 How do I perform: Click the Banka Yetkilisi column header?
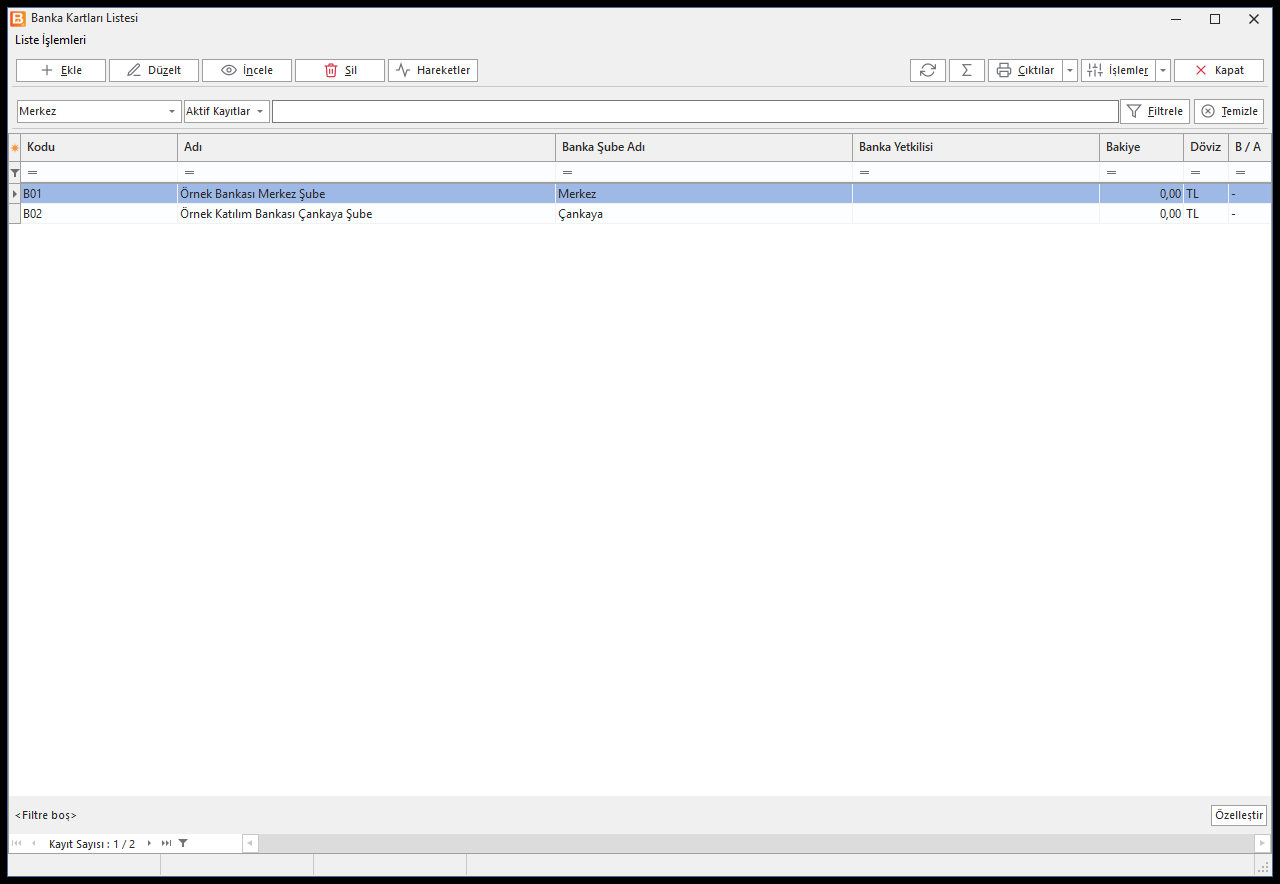975,147
